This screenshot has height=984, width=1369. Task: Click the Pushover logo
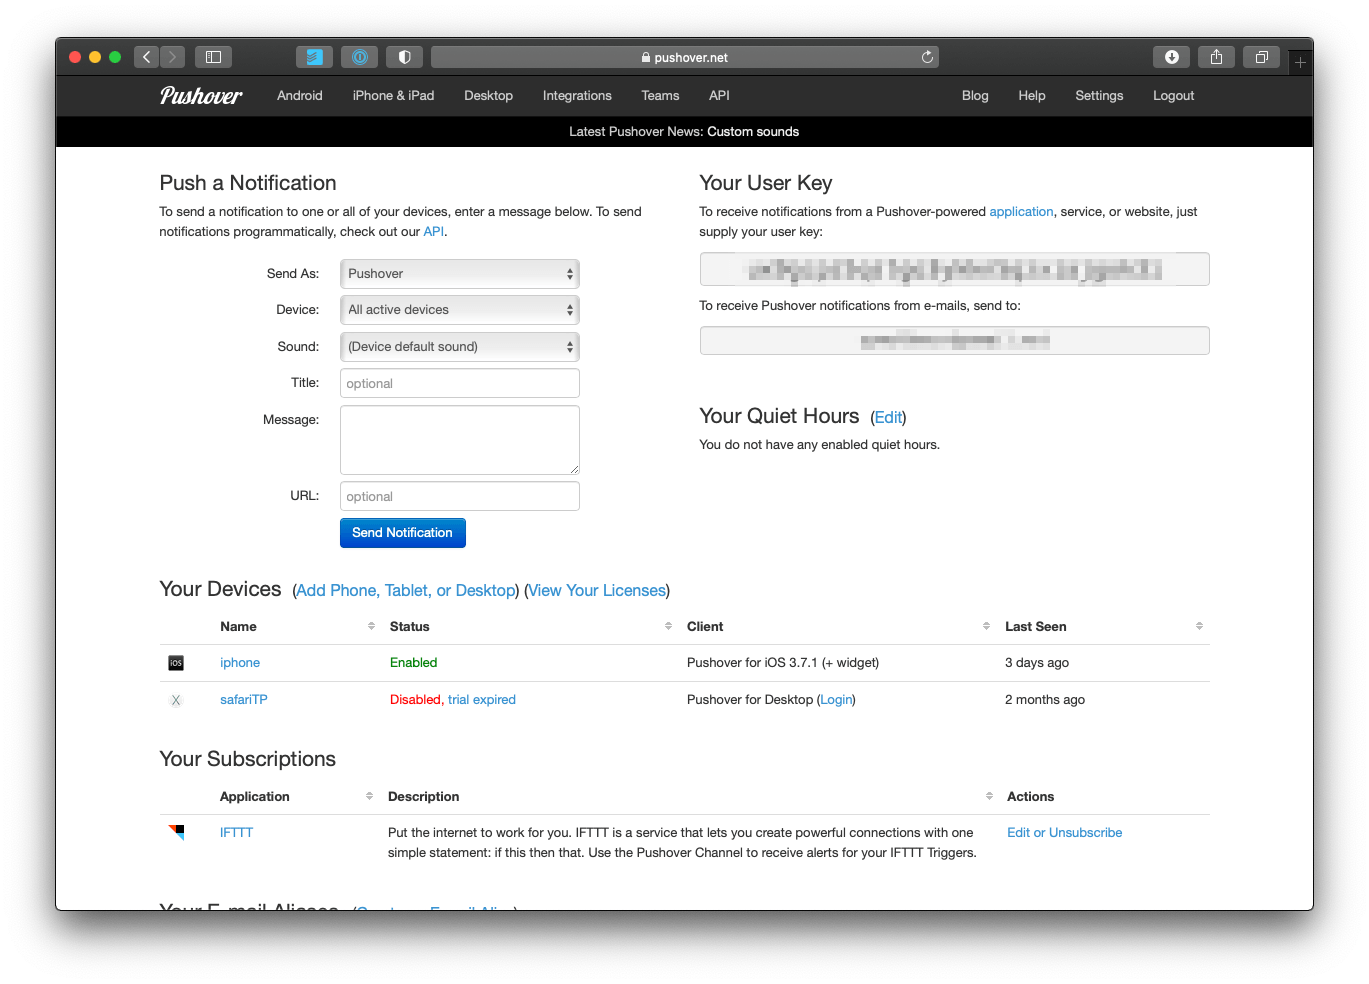point(201,95)
